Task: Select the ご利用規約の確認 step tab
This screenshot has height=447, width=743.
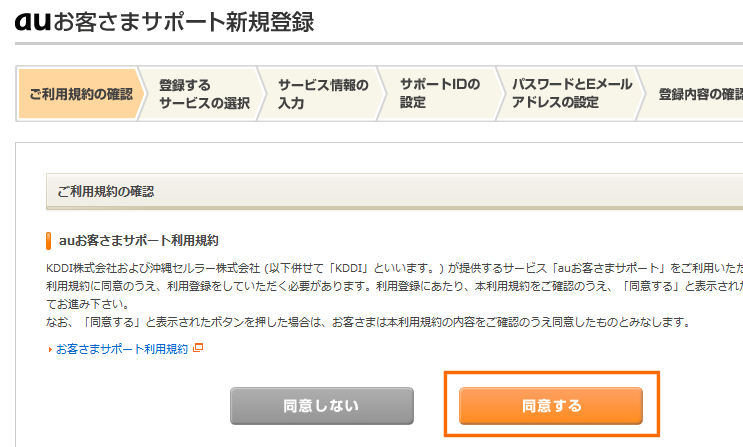Action: click(78, 94)
